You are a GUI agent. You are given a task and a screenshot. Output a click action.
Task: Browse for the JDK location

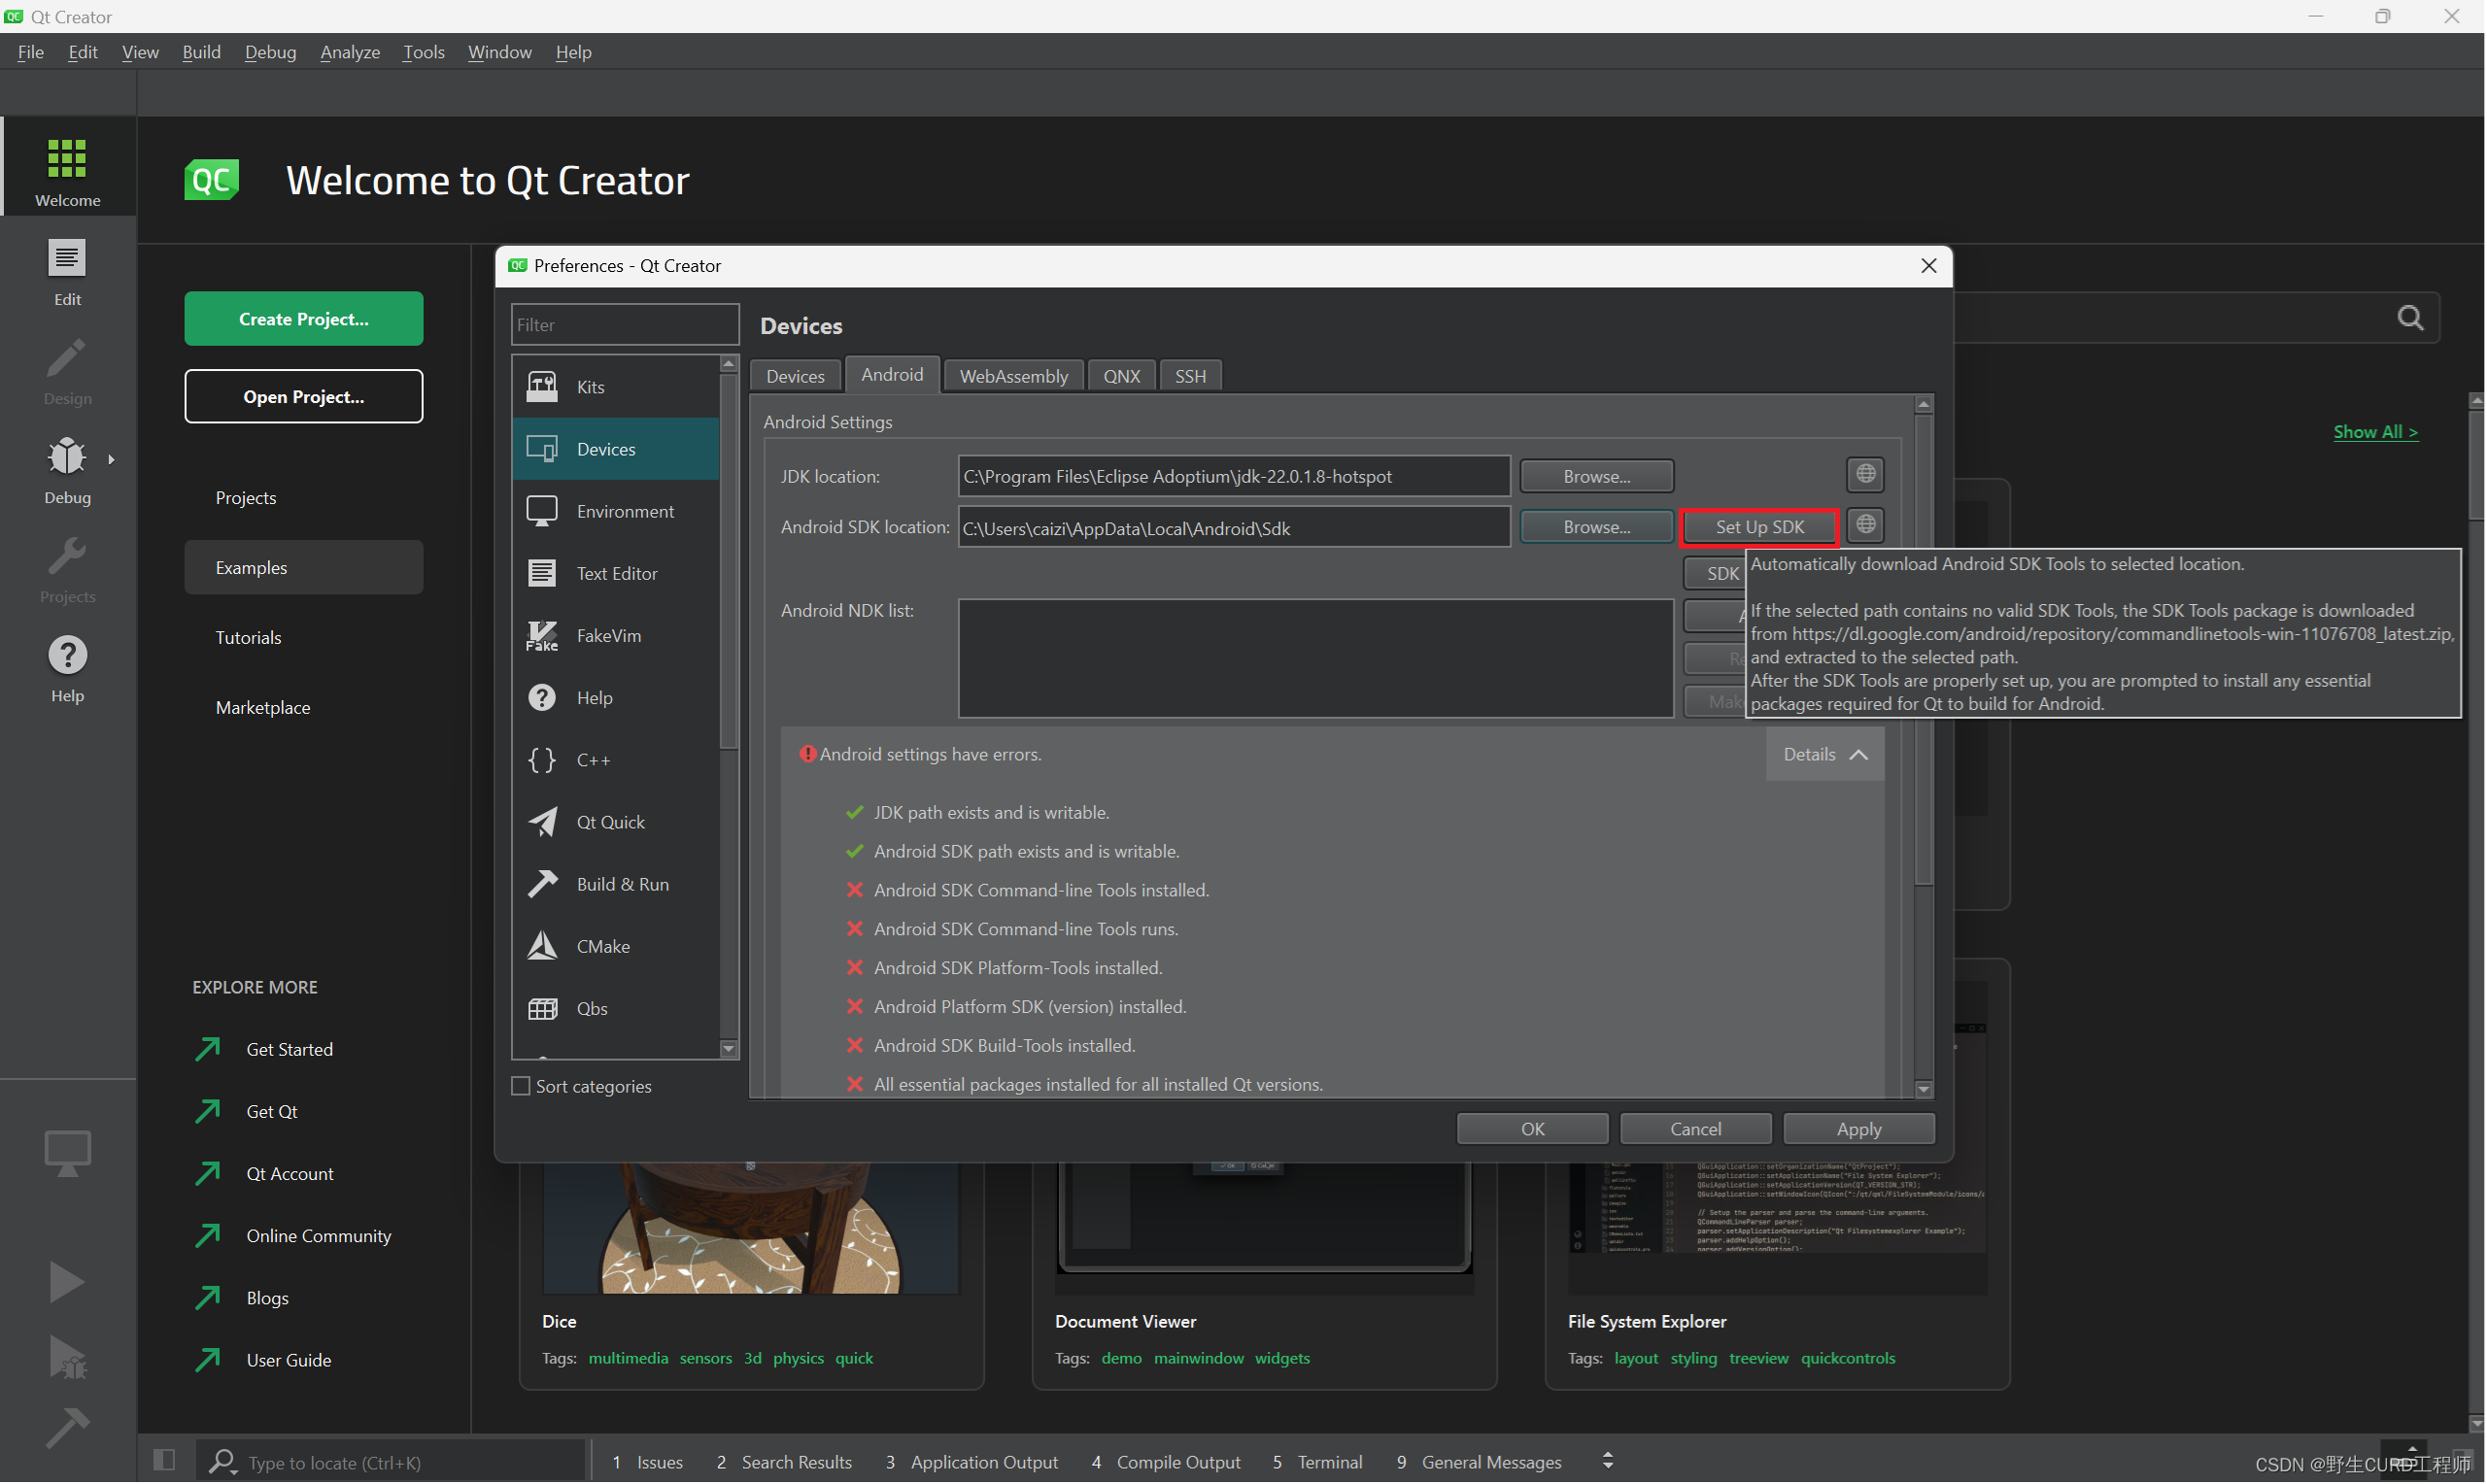click(1598, 477)
